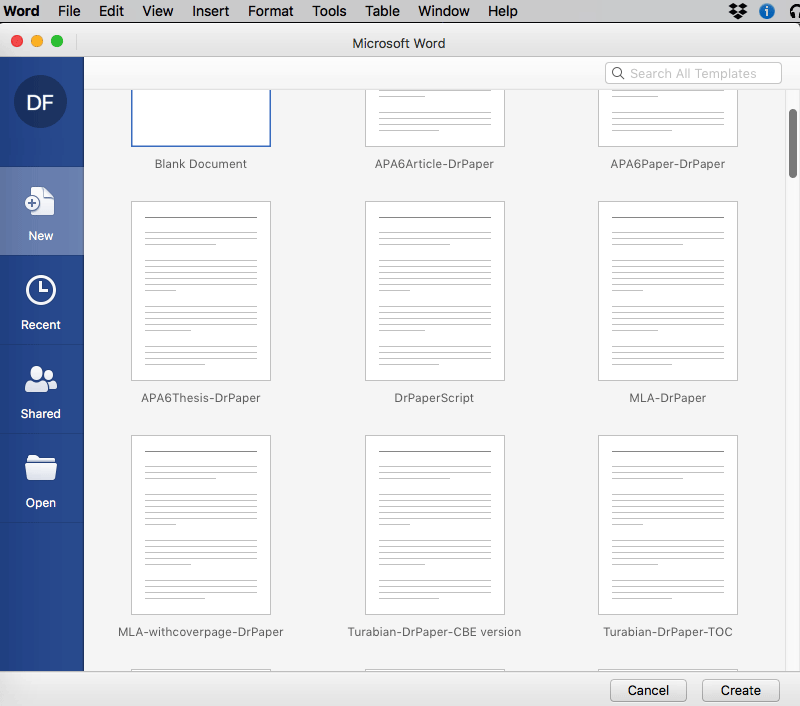Pick the MLA-DrPaper template
800x706 pixels.
(x=668, y=291)
